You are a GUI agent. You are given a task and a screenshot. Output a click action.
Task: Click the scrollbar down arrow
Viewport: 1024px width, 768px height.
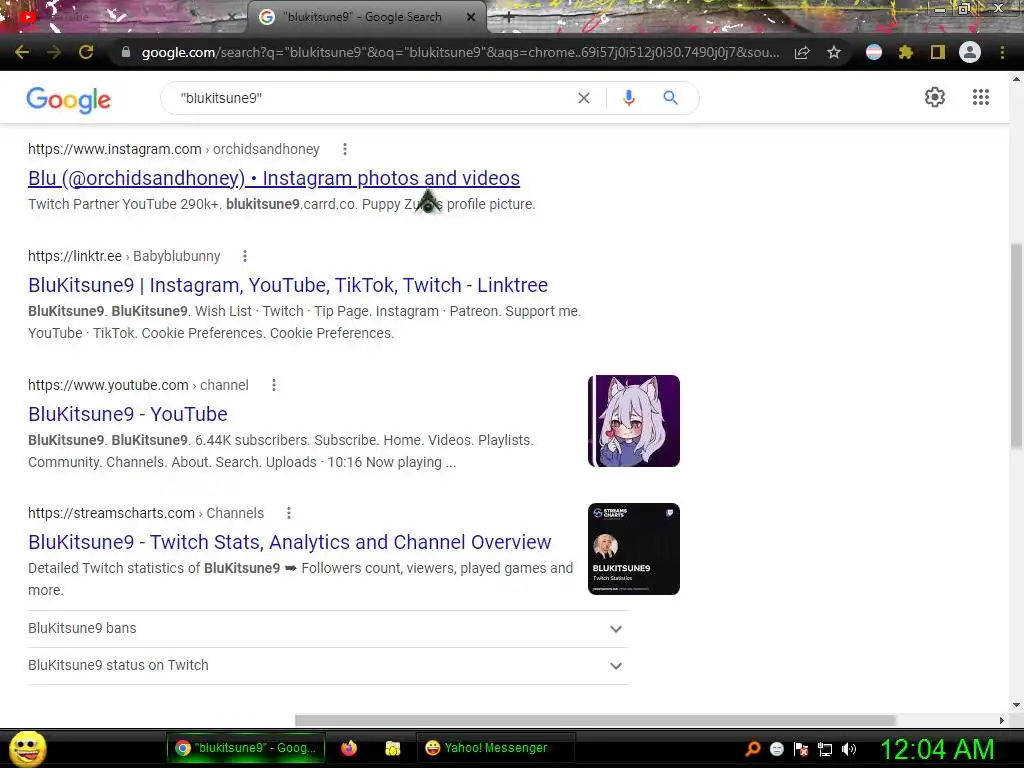coord(1016,705)
